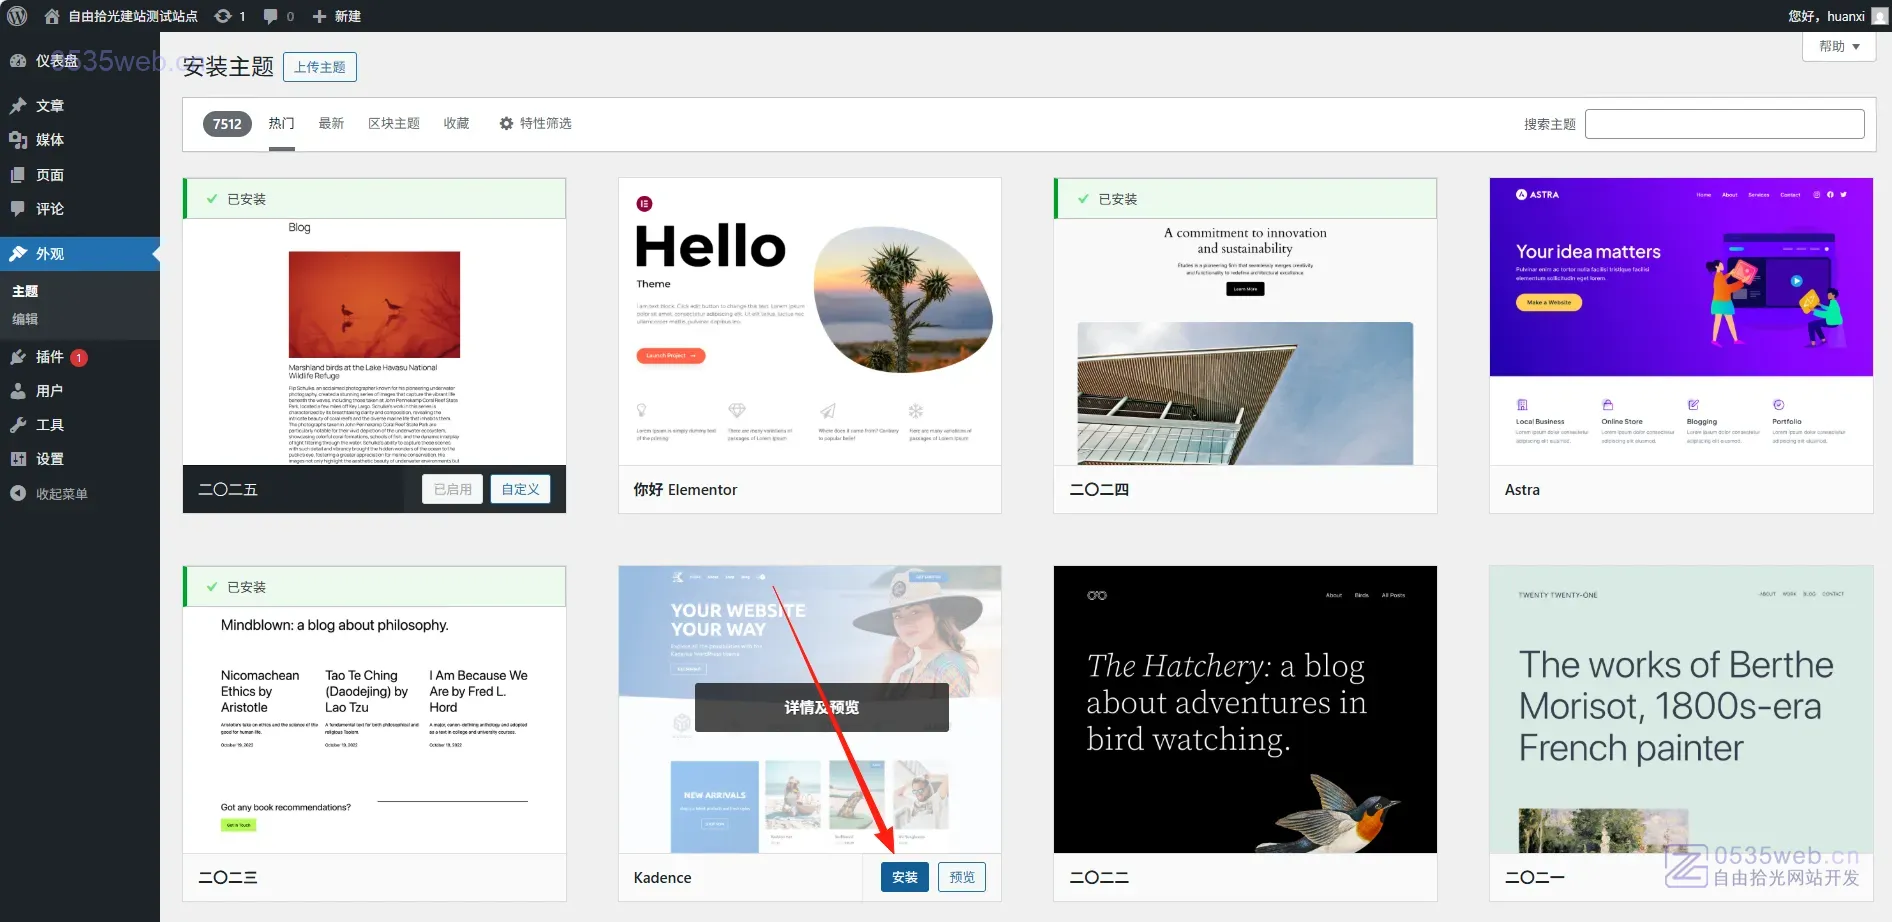Open the 插件 plugins menu
Screen dimensions: 1892x922
(49, 357)
